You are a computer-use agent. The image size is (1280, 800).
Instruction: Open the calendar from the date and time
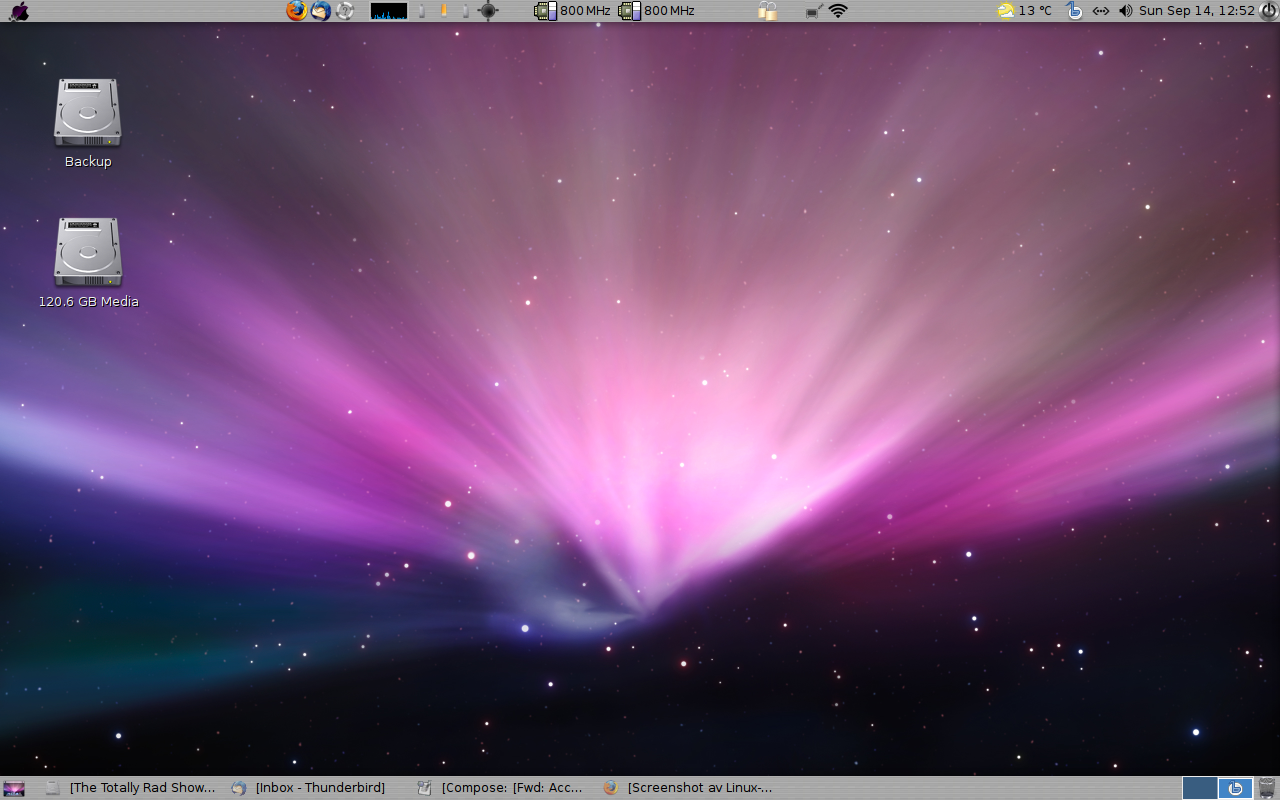click(1196, 11)
